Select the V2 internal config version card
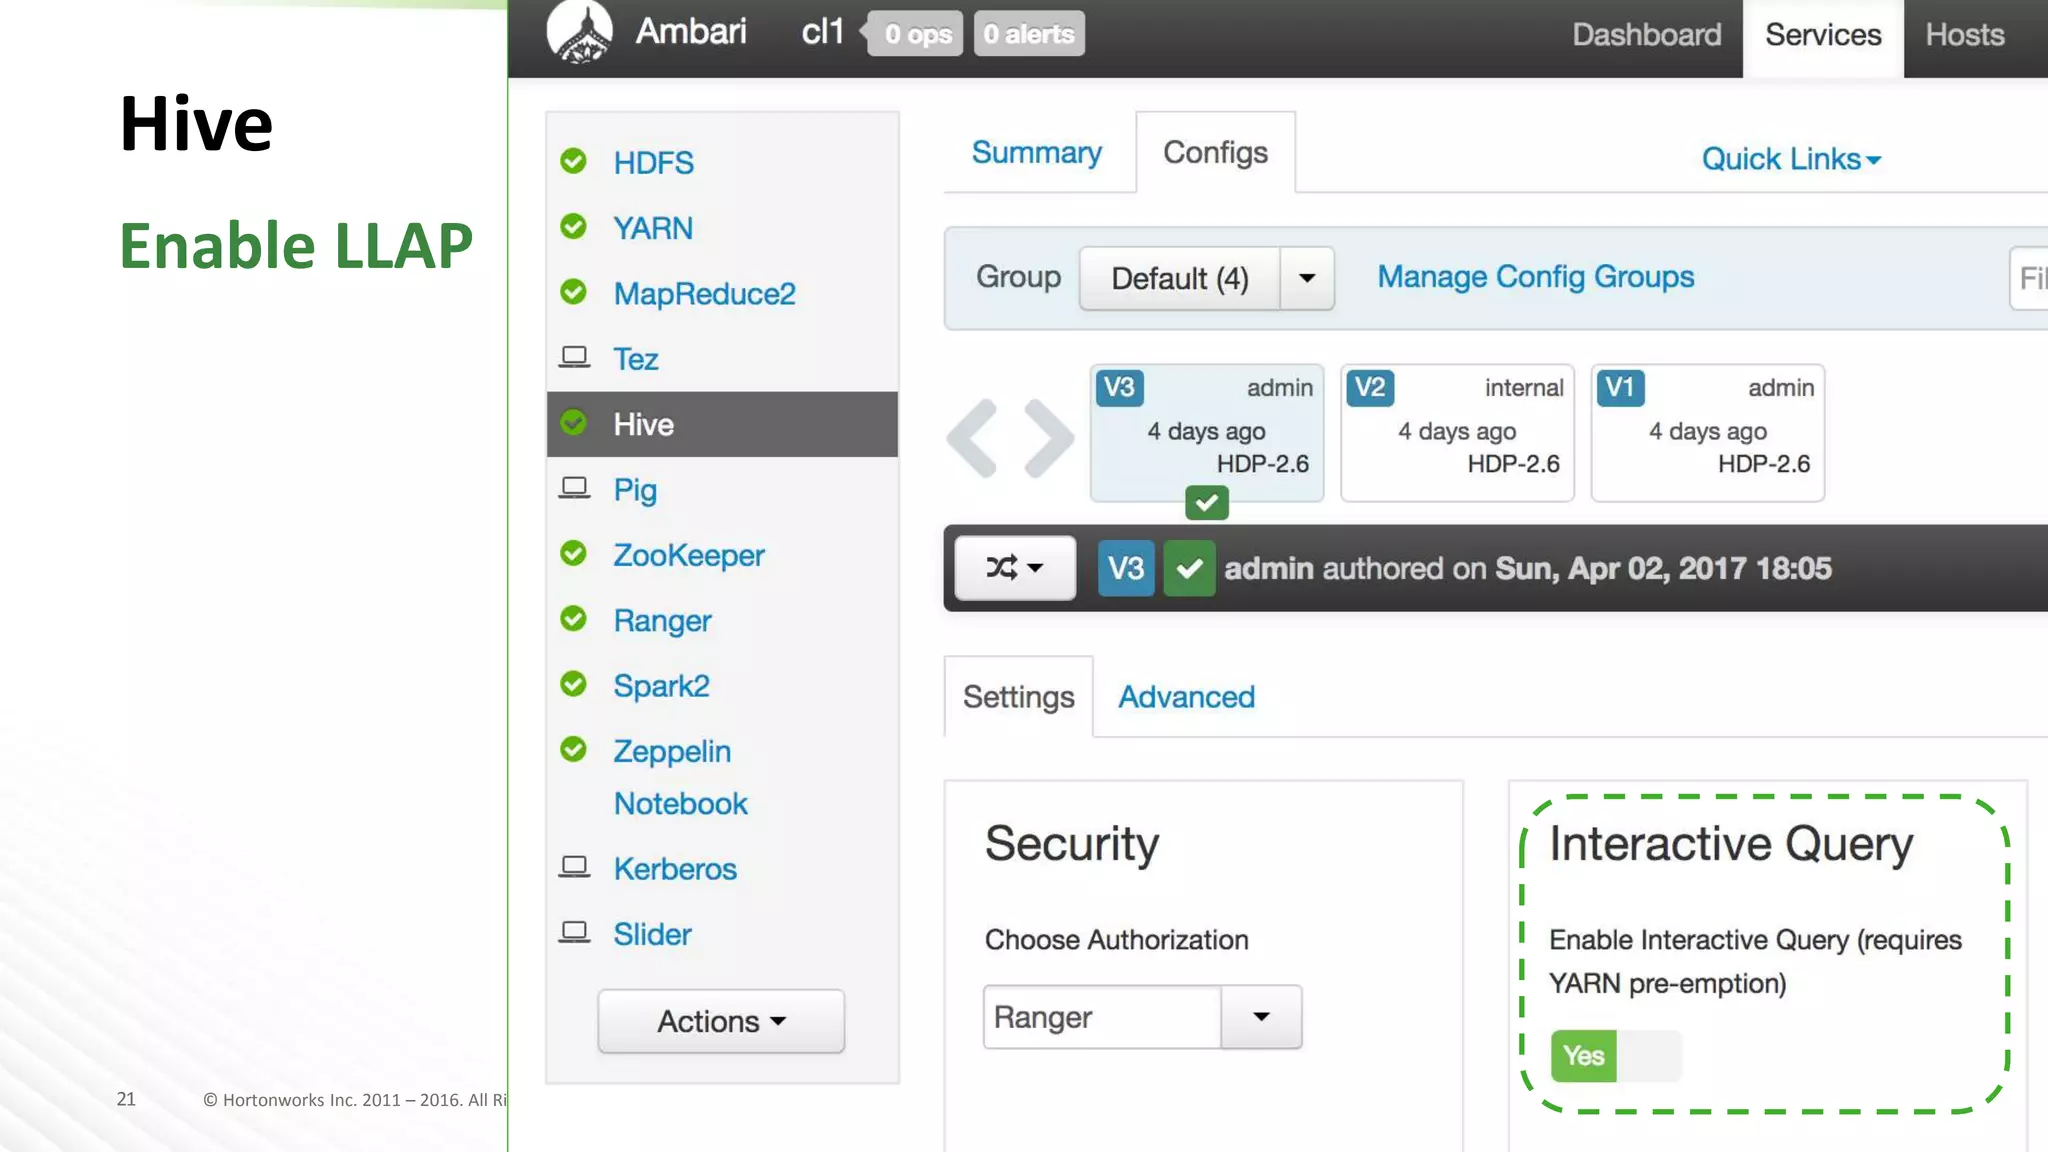Viewport: 2048px width, 1152px height. click(1457, 432)
